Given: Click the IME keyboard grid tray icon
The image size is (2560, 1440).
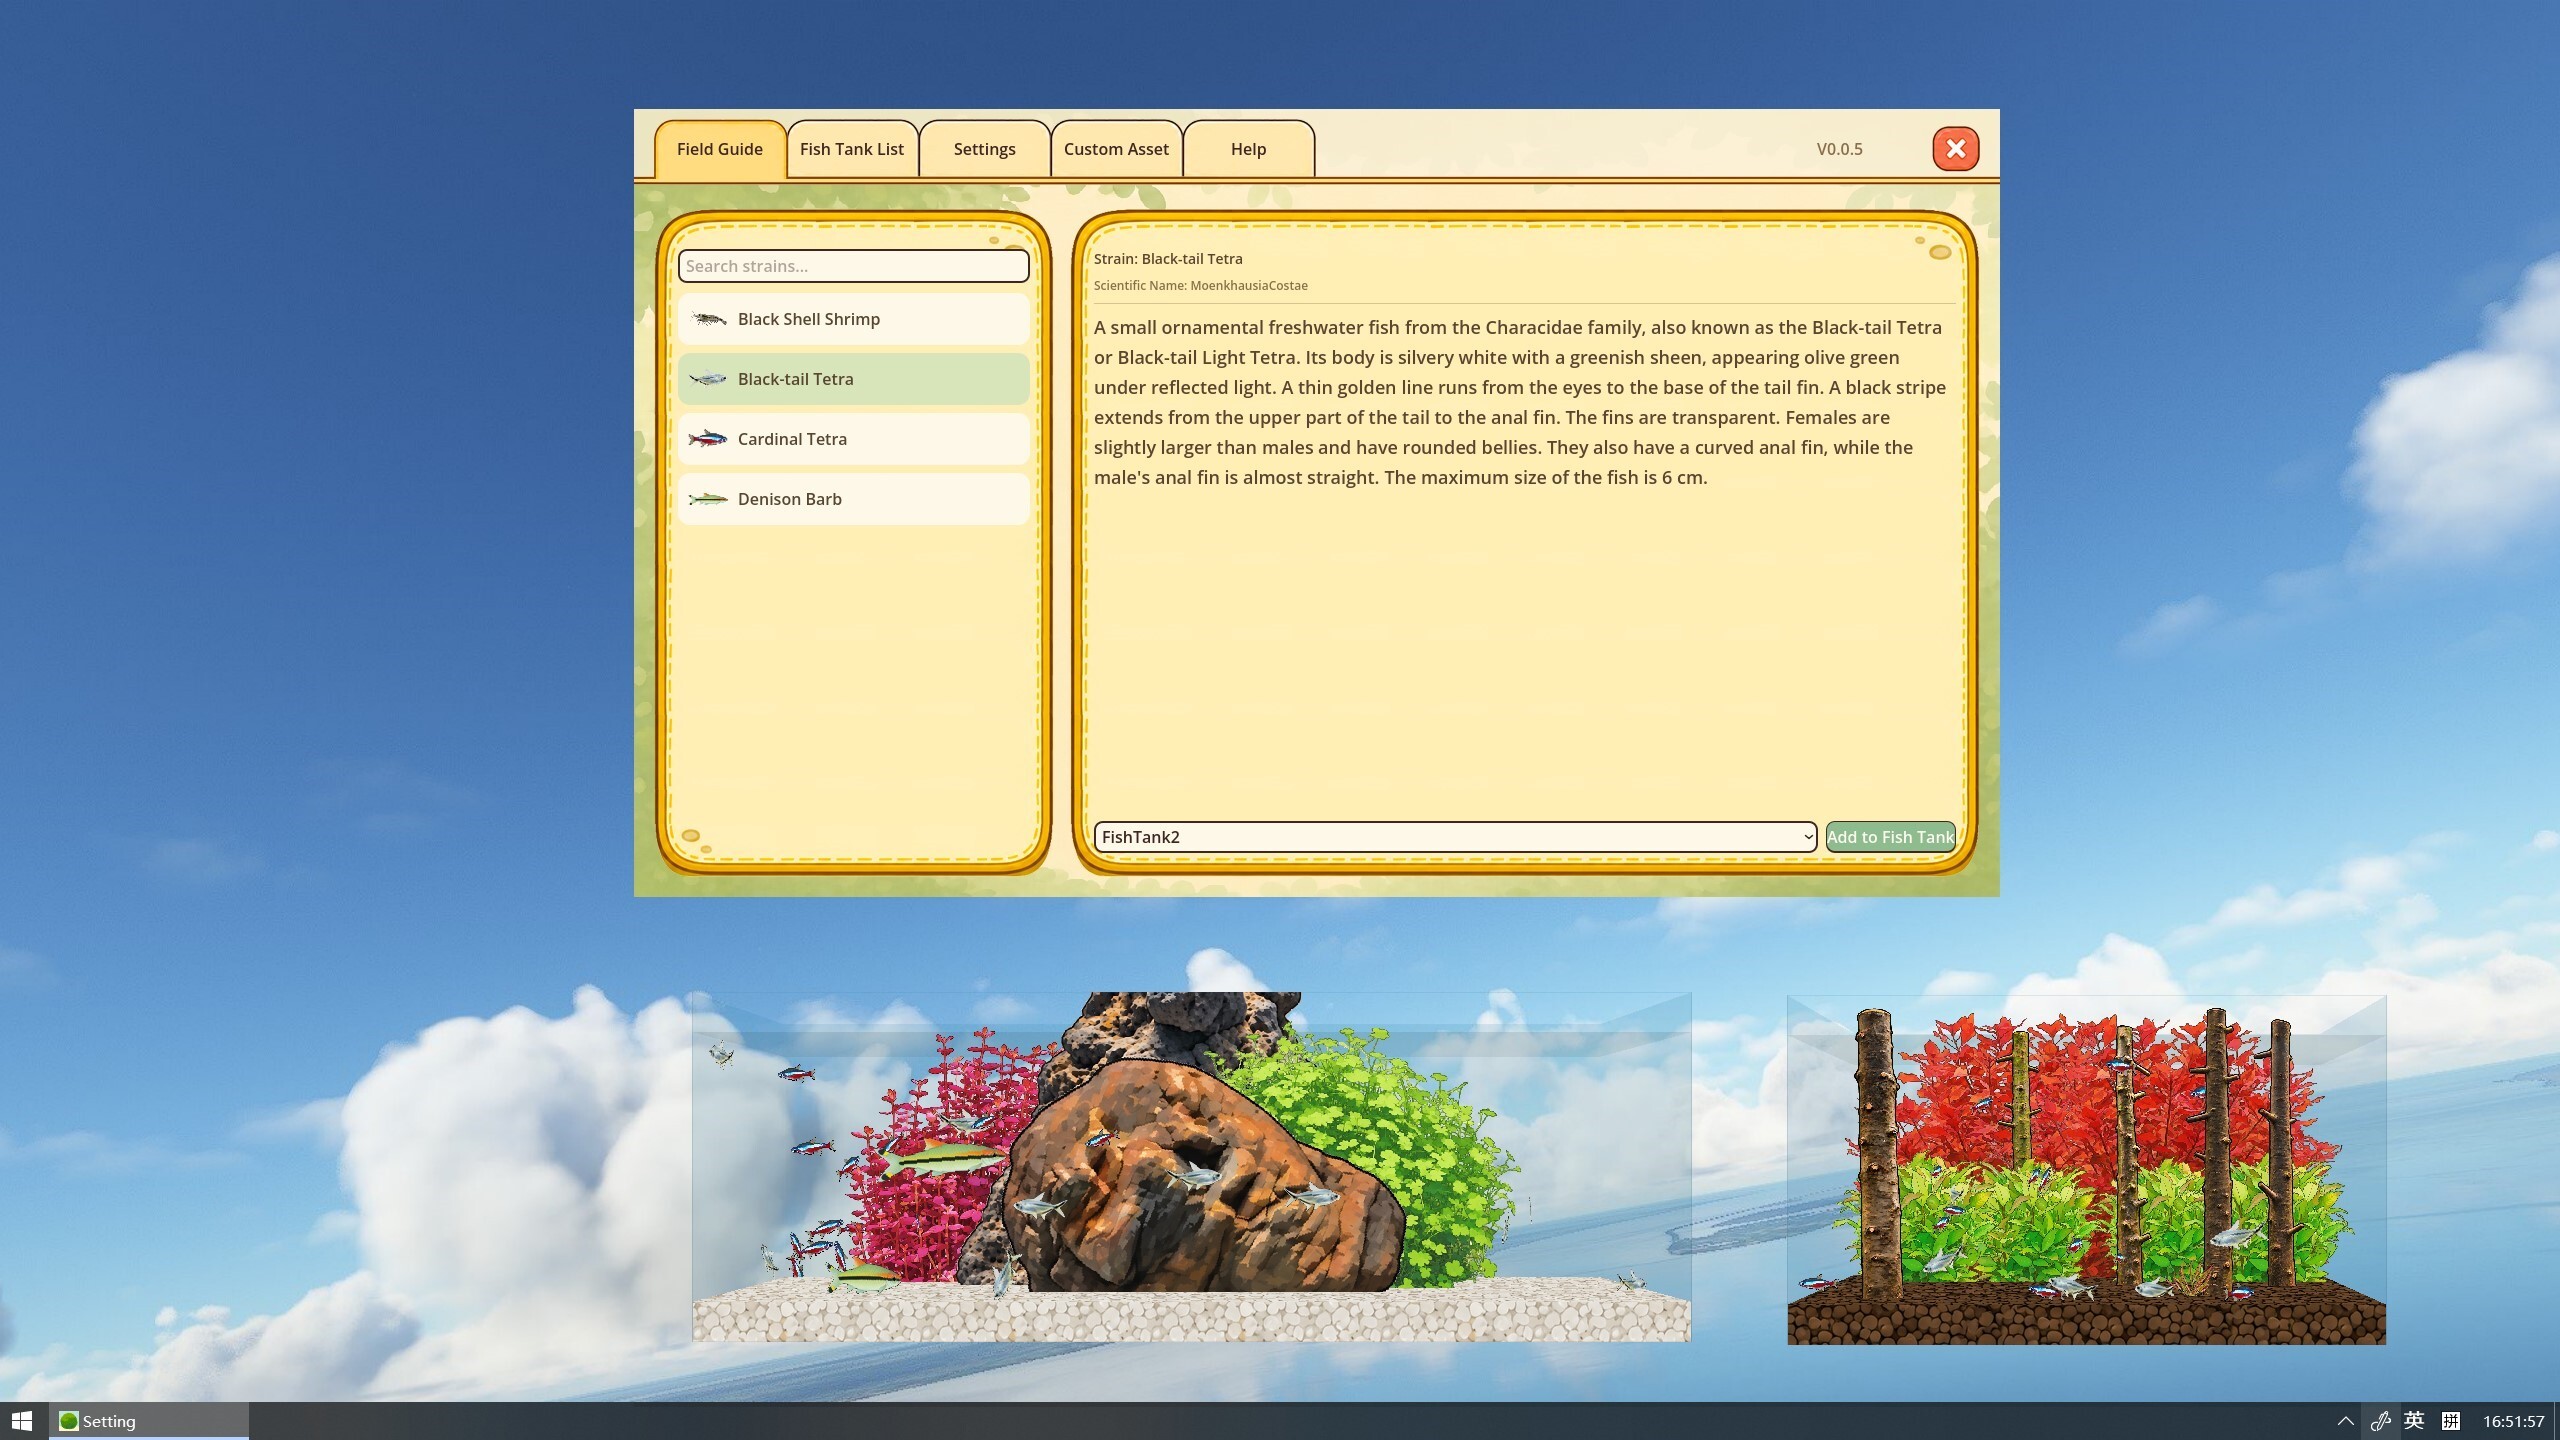Looking at the screenshot, I should tap(2451, 1421).
